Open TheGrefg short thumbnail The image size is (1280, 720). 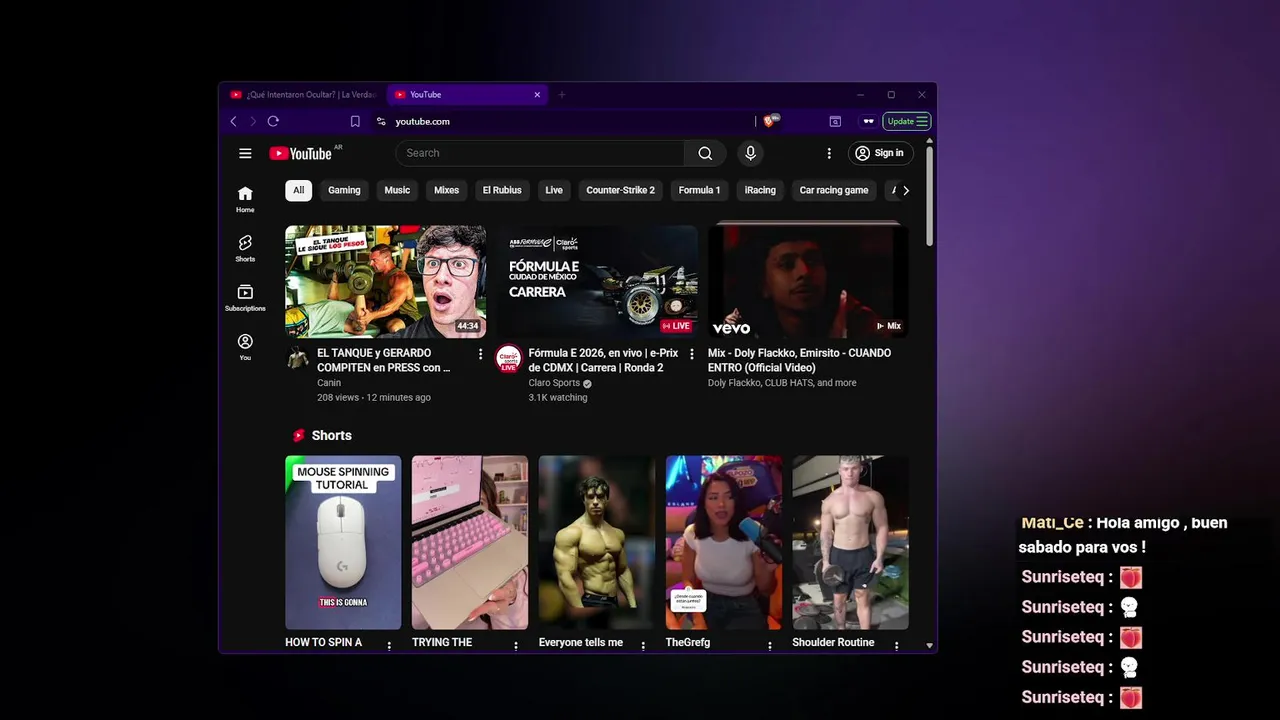tap(724, 543)
